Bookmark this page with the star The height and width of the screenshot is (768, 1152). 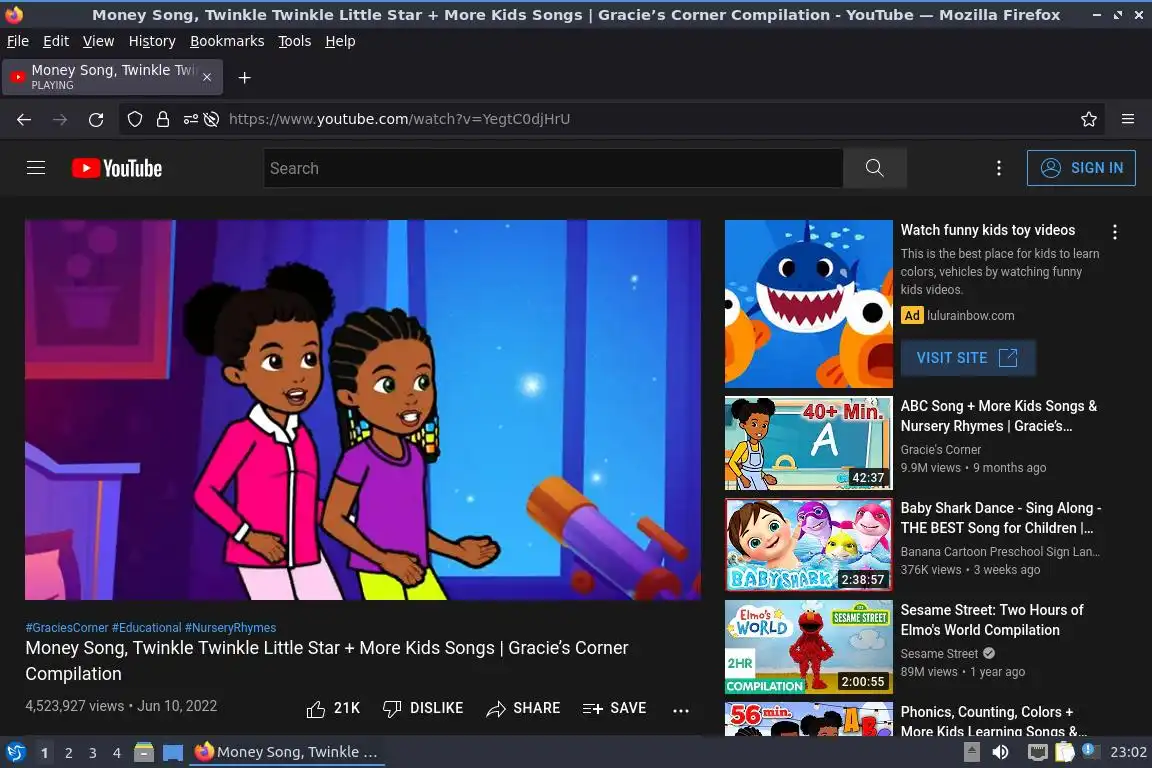pyautogui.click(x=1089, y=119)
